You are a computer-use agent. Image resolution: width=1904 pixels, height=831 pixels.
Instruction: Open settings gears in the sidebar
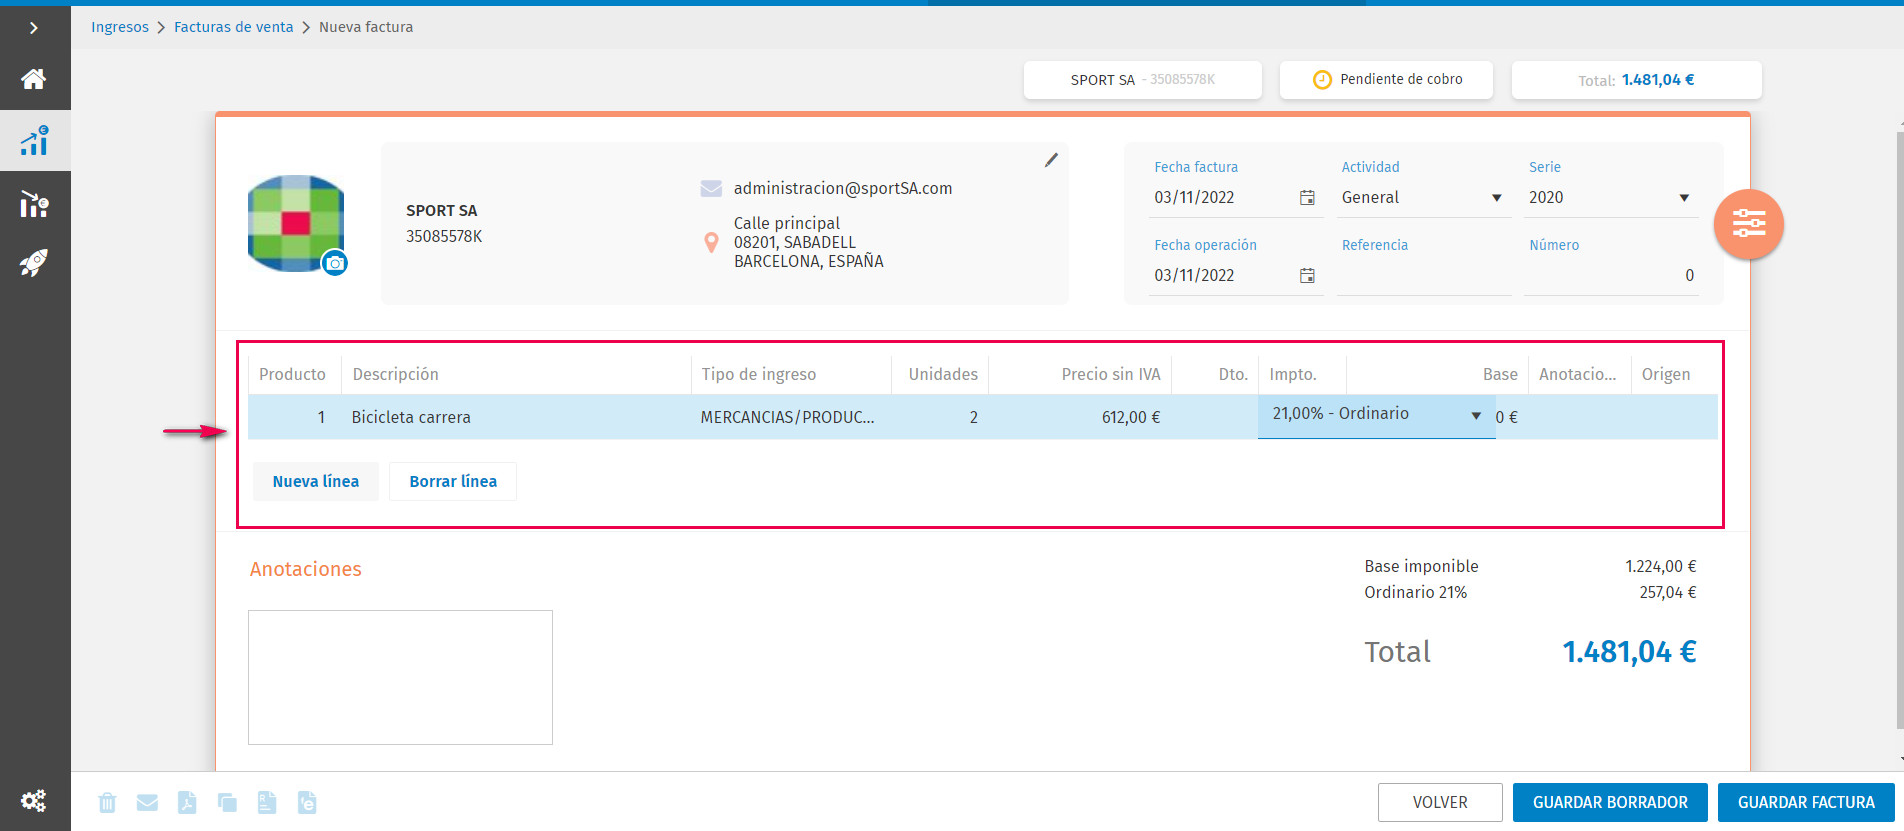pyautogui.click(x=33, y=801)
